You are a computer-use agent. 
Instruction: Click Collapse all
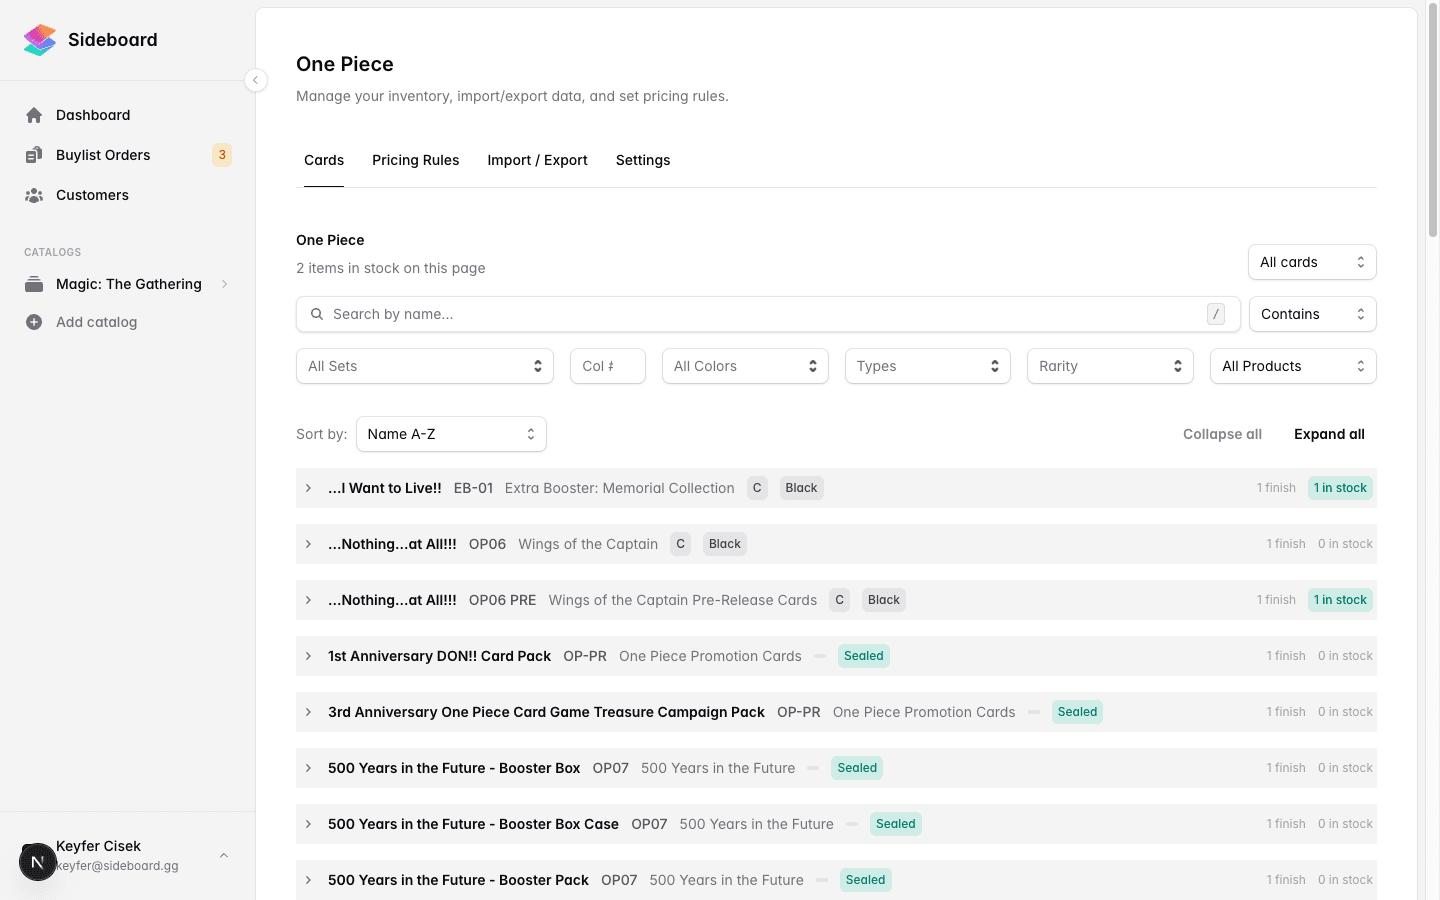[1222, 434]
